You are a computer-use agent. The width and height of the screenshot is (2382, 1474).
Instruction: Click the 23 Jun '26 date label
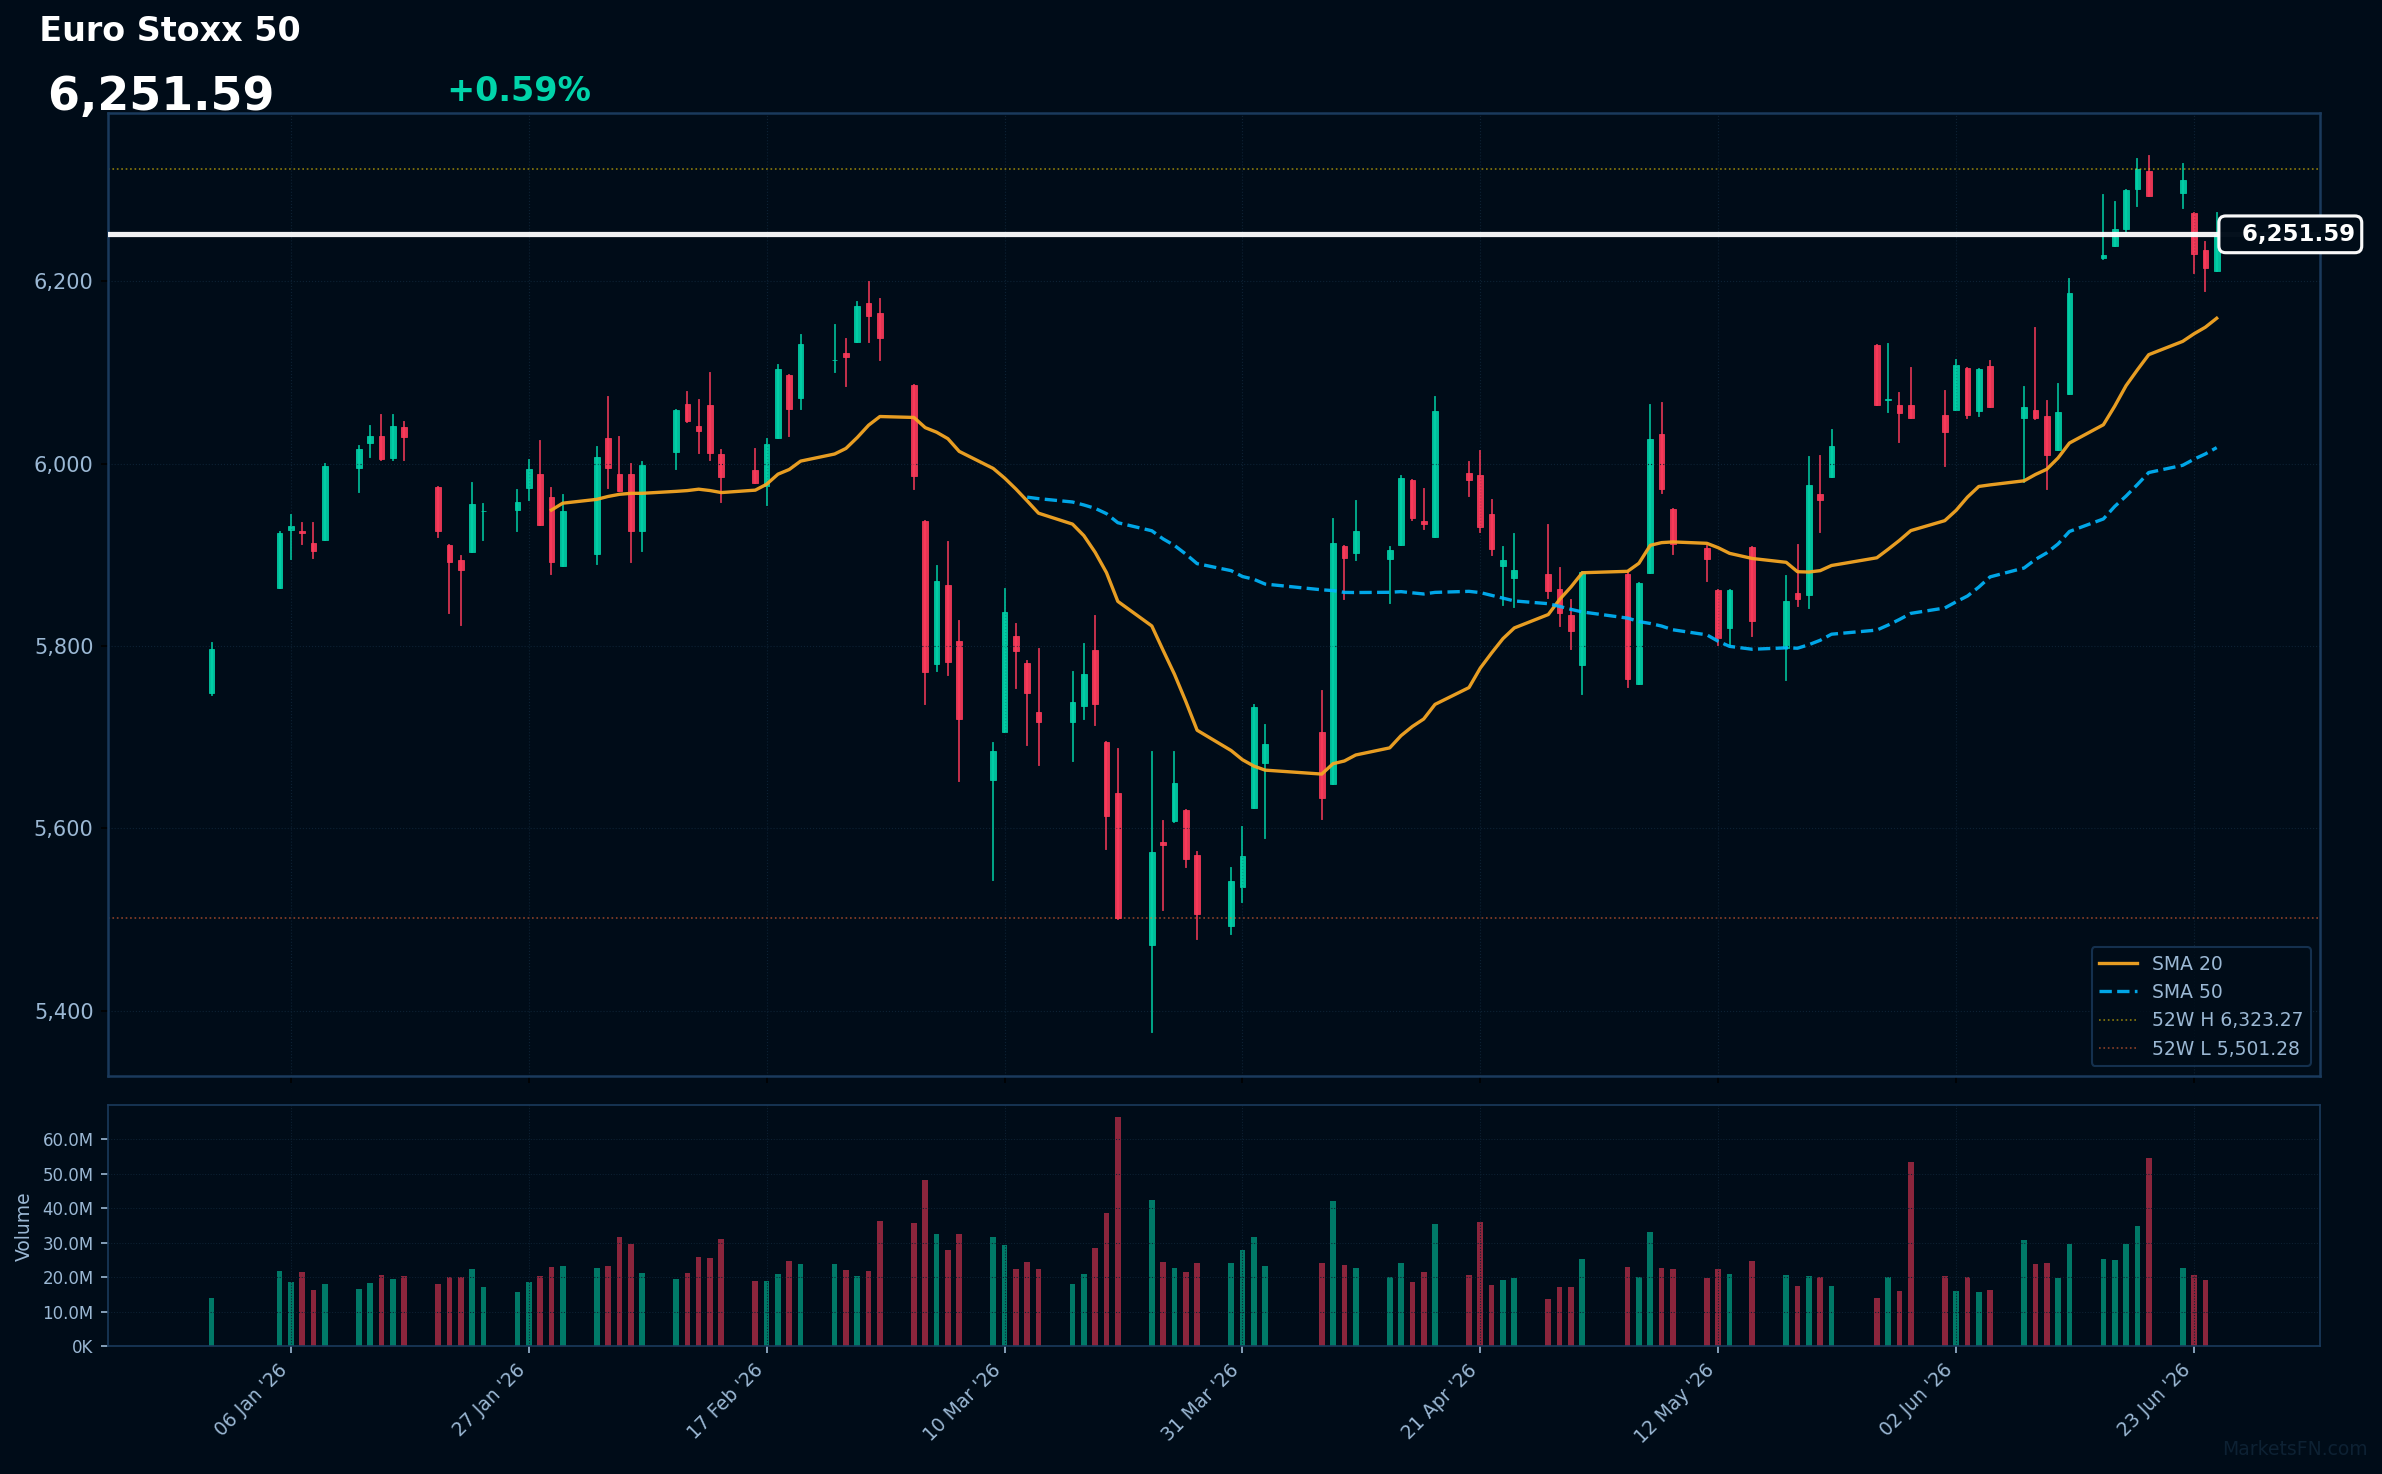[x=2152, y=1400]
